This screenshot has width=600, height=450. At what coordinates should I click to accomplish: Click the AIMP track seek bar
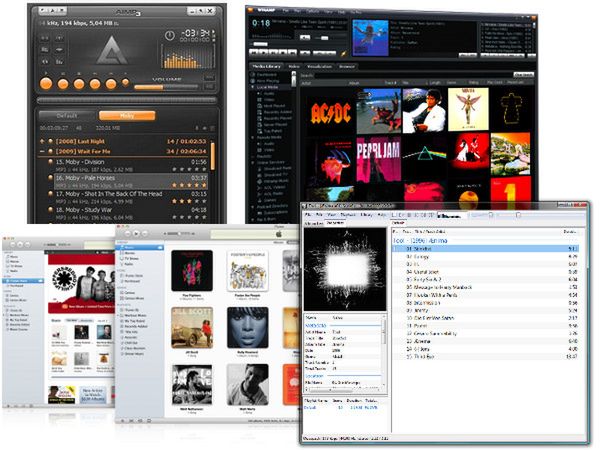127,100
